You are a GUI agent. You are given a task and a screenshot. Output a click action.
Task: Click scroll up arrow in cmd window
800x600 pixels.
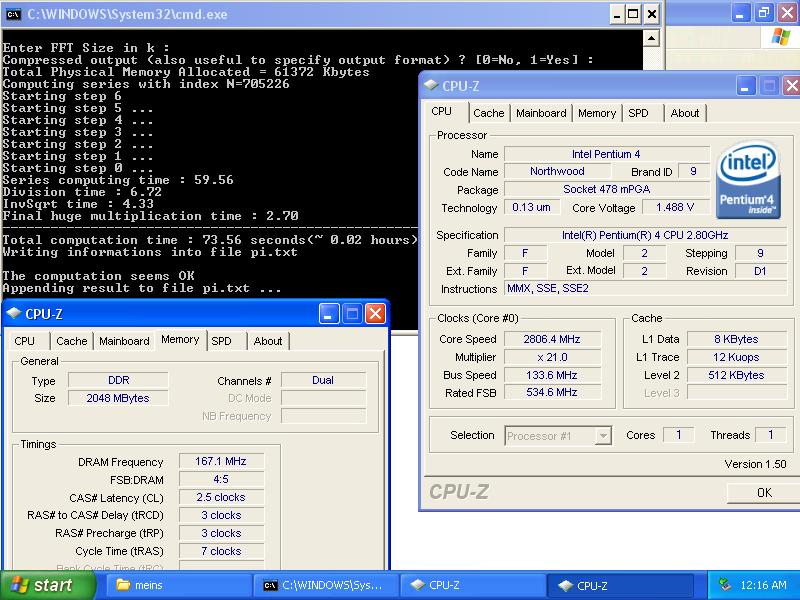click(x=652, y=38)
